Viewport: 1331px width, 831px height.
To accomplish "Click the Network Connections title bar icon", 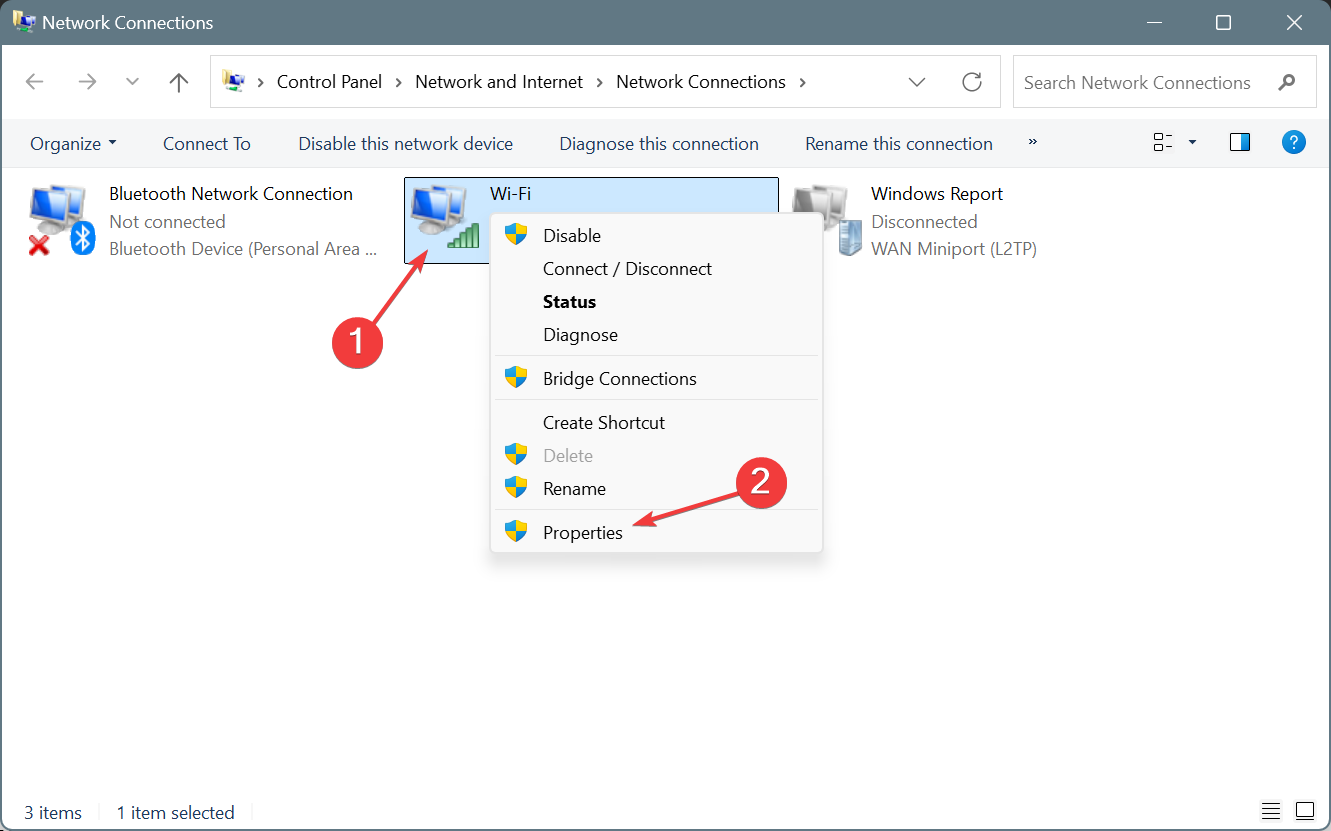I will point(24,21).
